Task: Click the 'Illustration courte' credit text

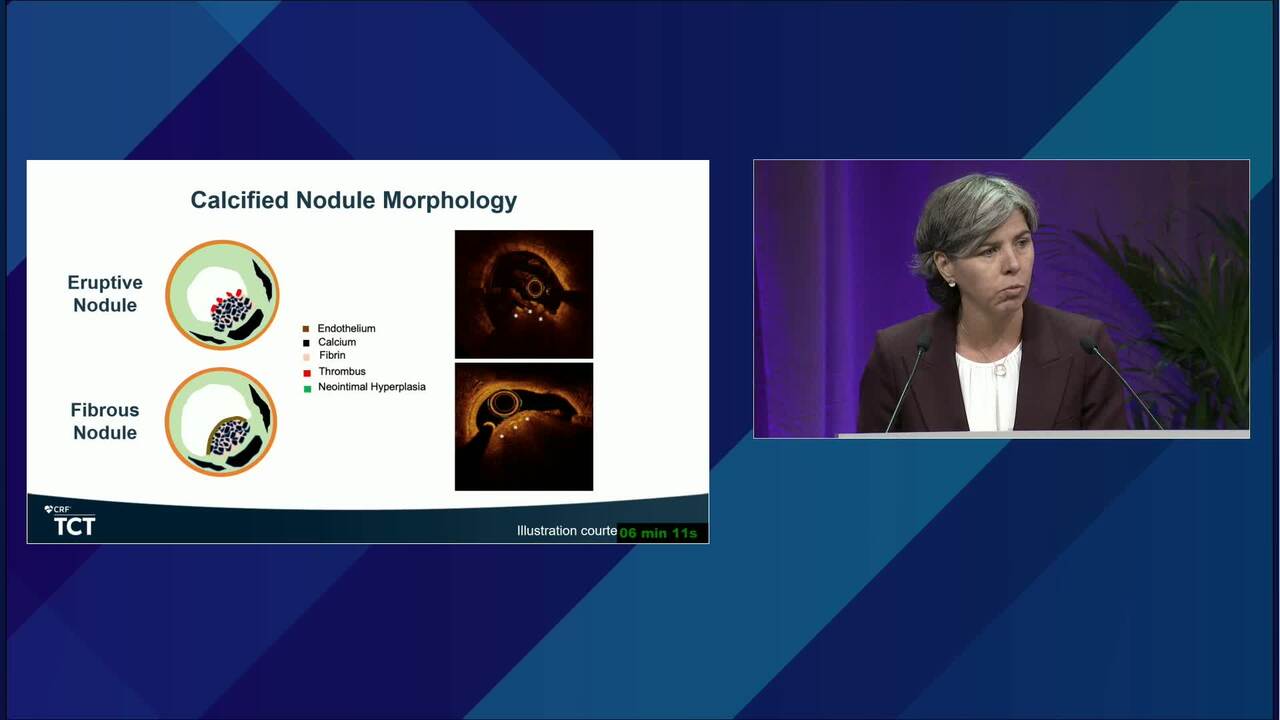Action: pyautogui.click(x=567, y=531)
